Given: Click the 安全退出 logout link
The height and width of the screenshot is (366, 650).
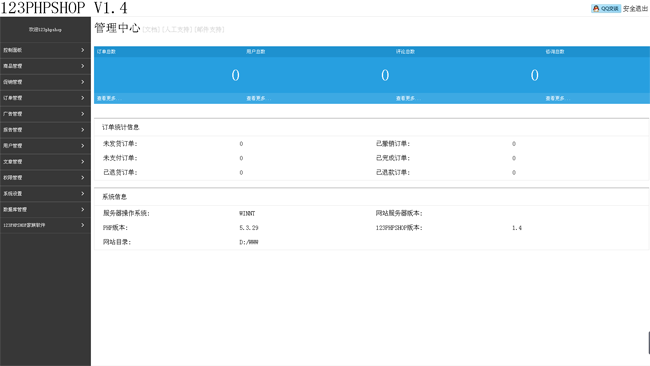Looking at the screenshot, I should (x=635, y=8).
